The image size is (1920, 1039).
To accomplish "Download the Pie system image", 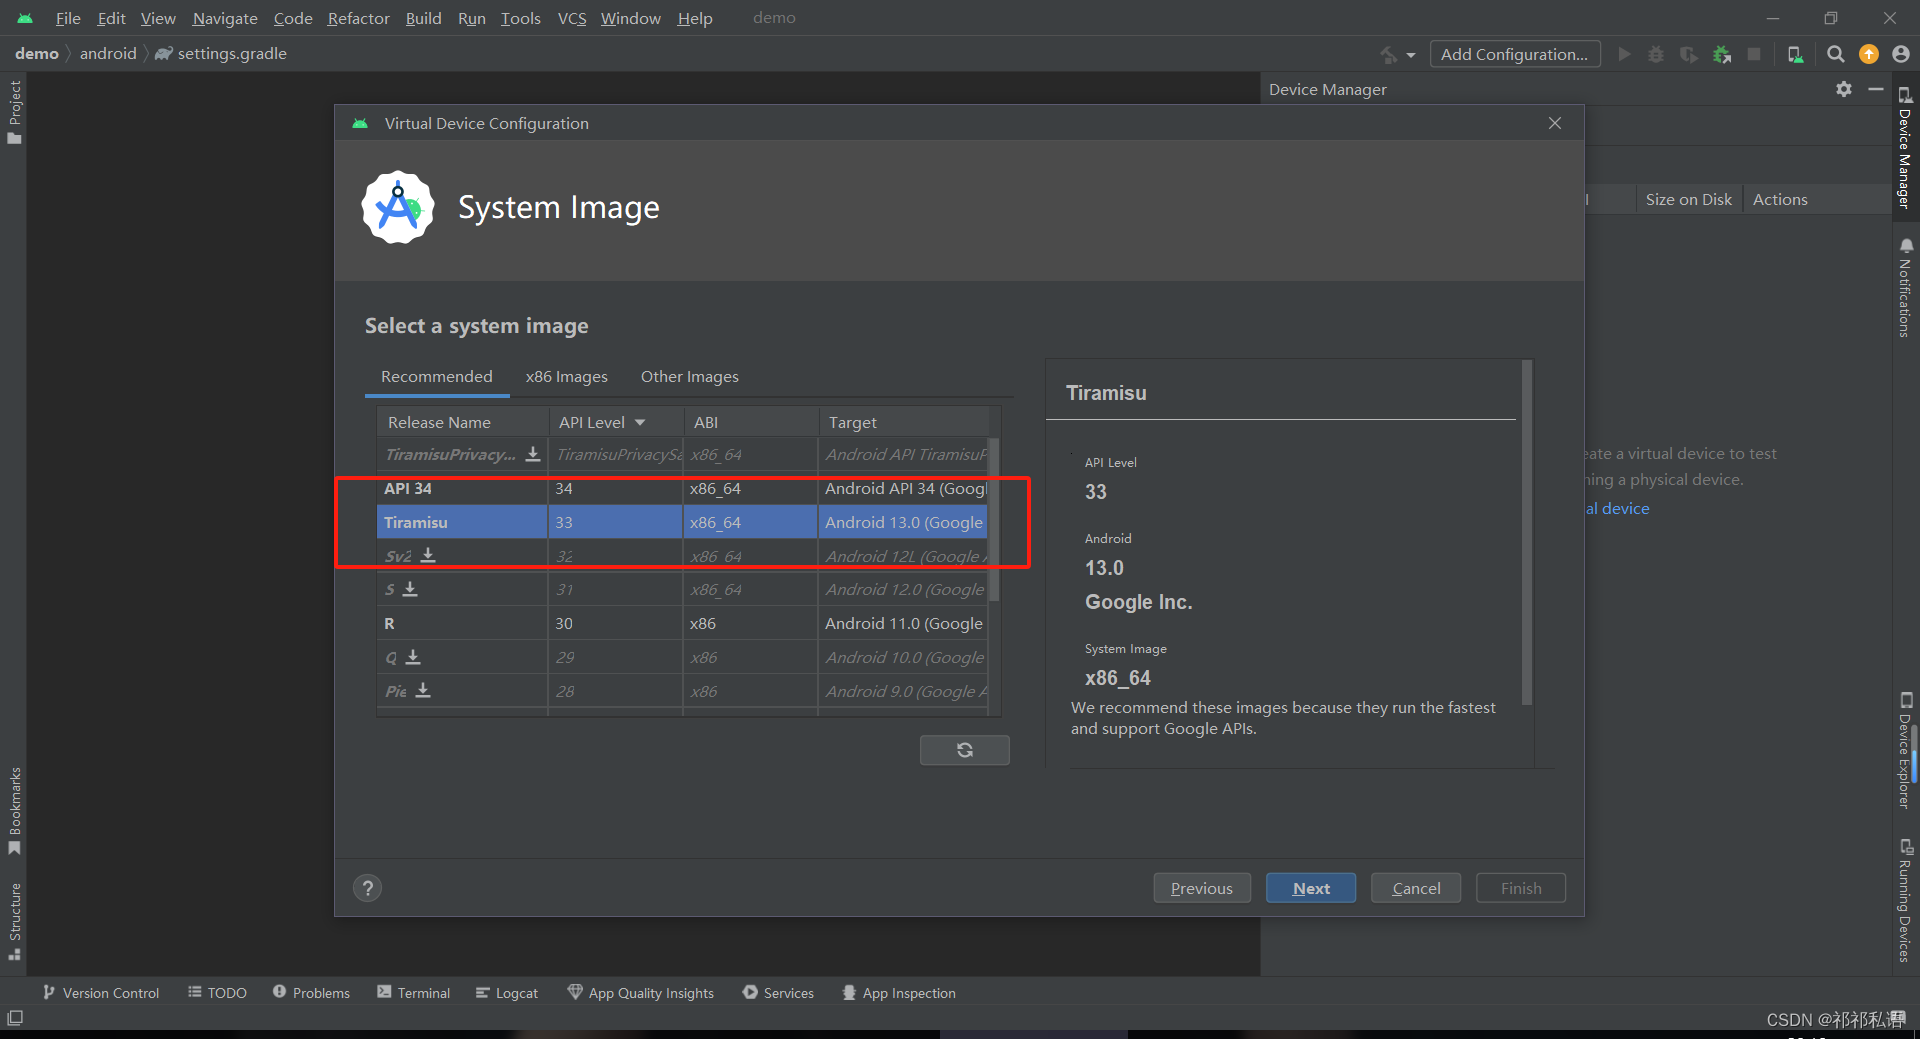I will 423,690.
